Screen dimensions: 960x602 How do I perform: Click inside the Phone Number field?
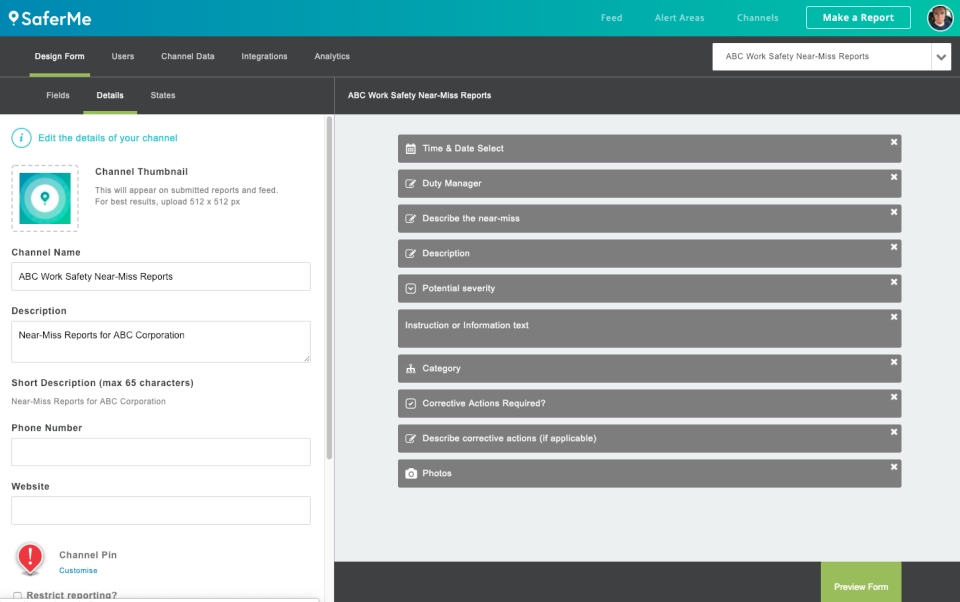tap(160, 451)
